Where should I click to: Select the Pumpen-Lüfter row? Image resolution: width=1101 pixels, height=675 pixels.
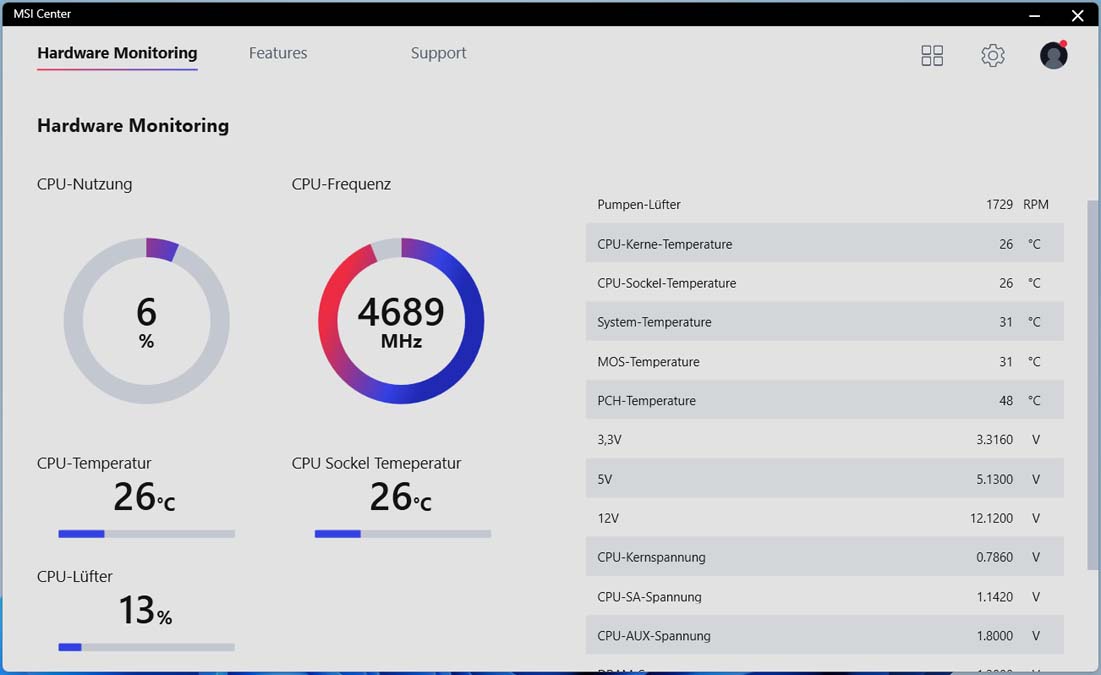click(x=824, y=204)
